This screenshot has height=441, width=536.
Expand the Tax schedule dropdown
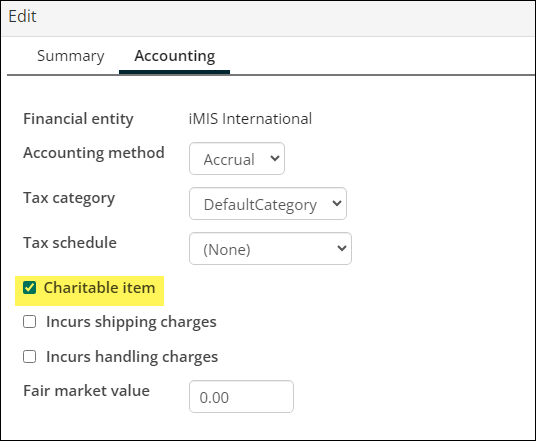[270, 249]
